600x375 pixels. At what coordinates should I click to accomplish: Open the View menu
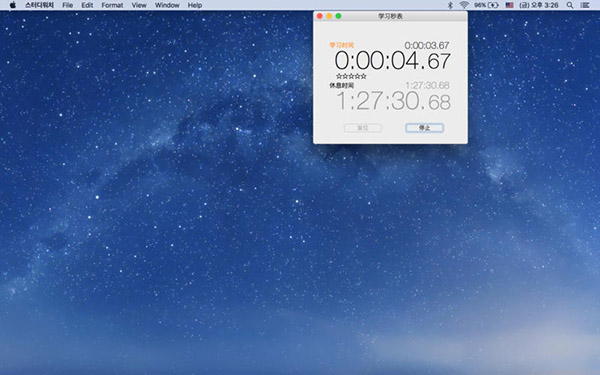pyautogui.click(x=139, y=5)
